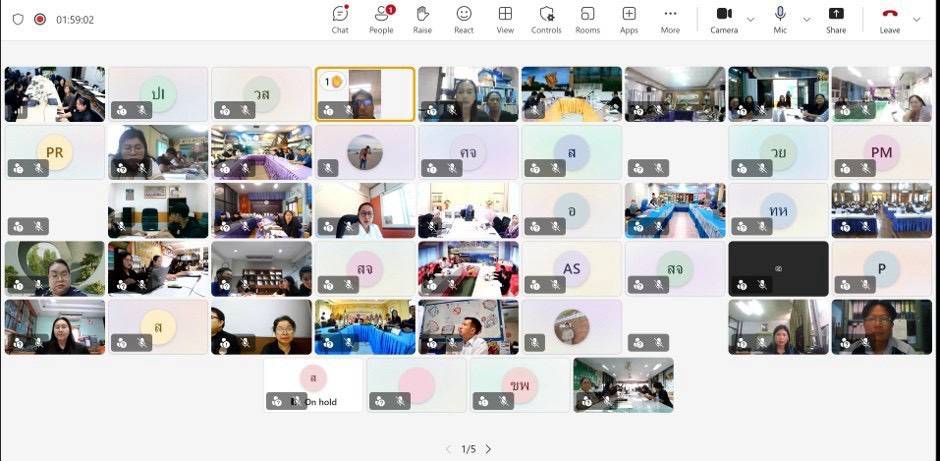Click the status icon on ทห tile
This screenshot has width=940, height=461.
742,227
